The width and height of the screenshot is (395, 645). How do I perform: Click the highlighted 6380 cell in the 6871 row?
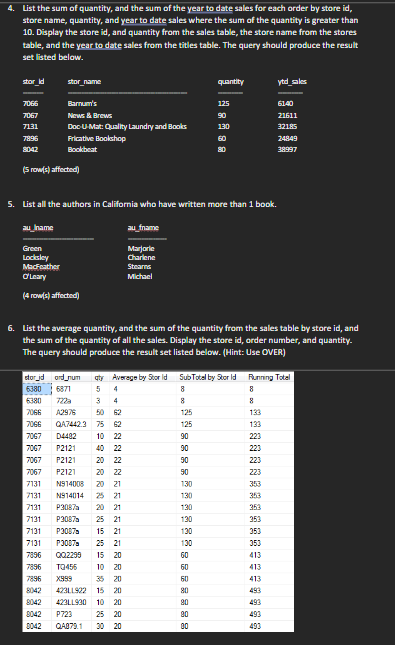(37, 389)
